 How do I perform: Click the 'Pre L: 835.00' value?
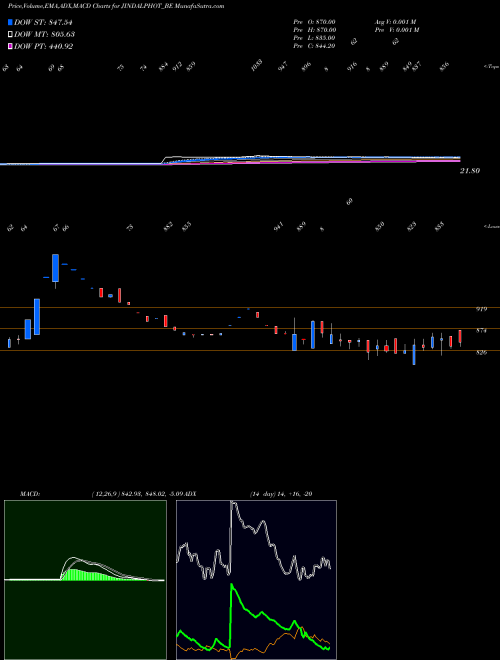point(314,38)
